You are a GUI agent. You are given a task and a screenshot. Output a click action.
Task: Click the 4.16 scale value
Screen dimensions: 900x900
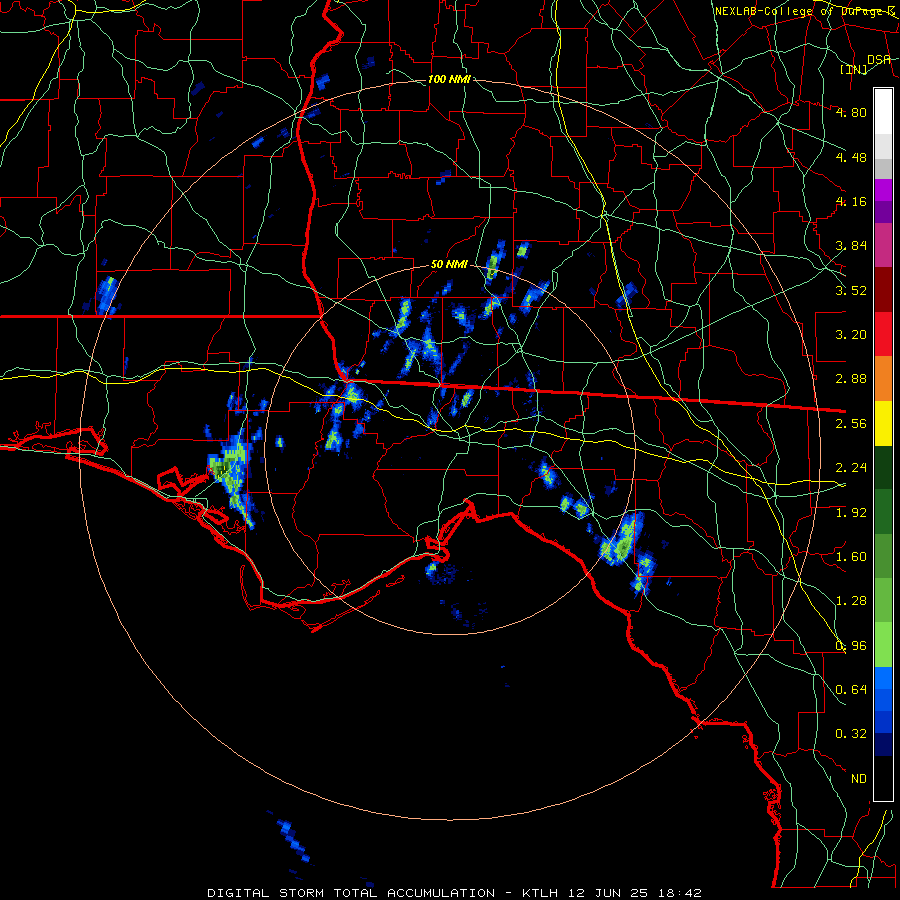(x=851, y=201)
